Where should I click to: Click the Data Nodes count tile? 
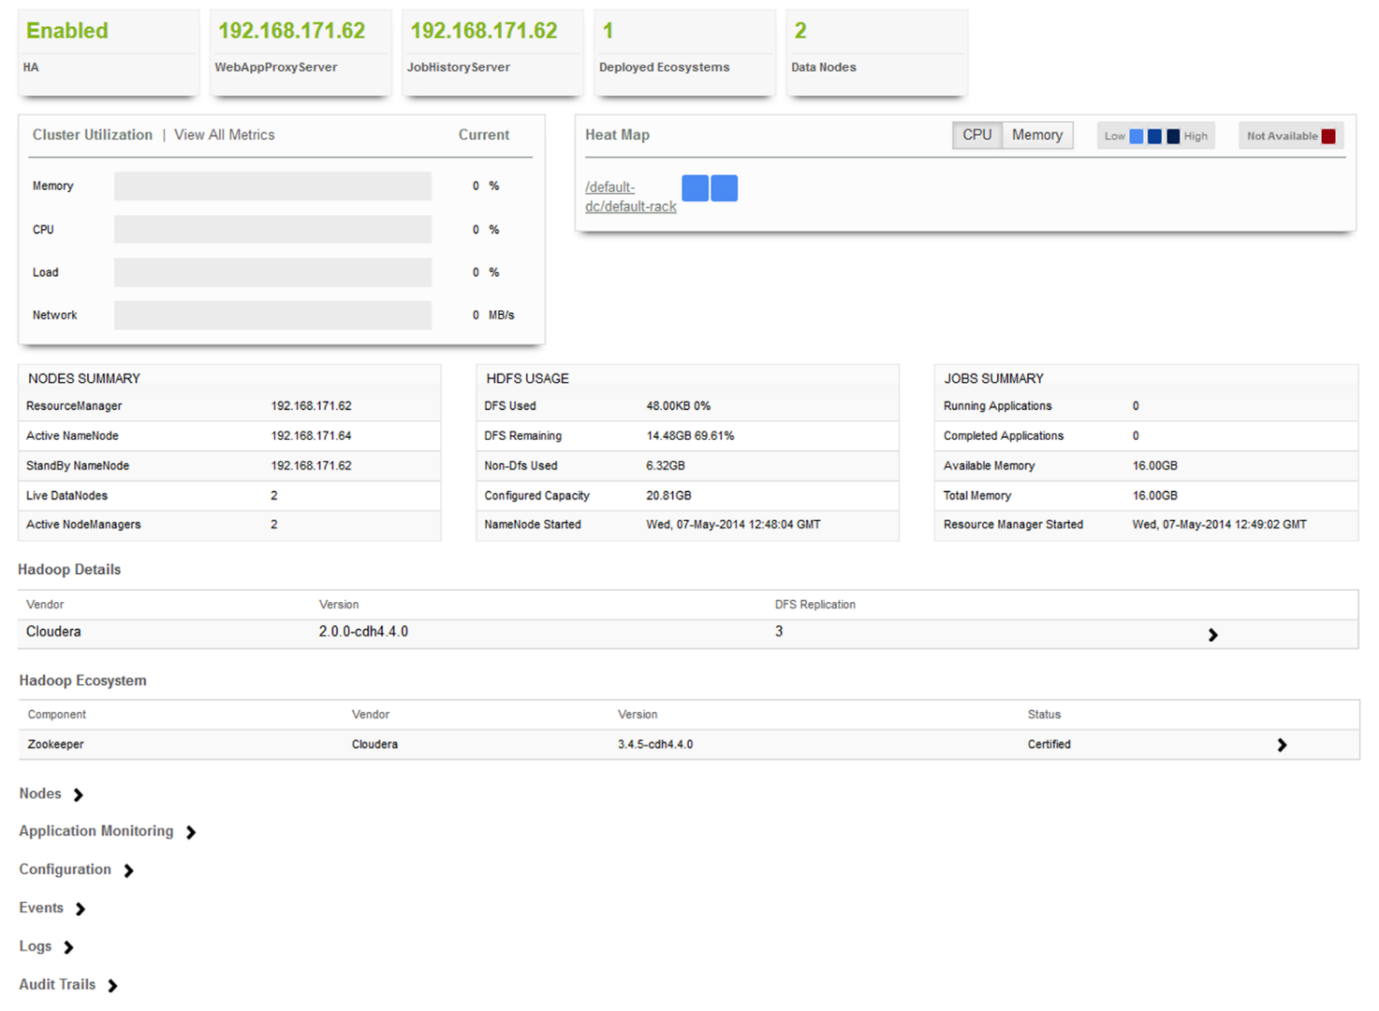click(876, 53)
